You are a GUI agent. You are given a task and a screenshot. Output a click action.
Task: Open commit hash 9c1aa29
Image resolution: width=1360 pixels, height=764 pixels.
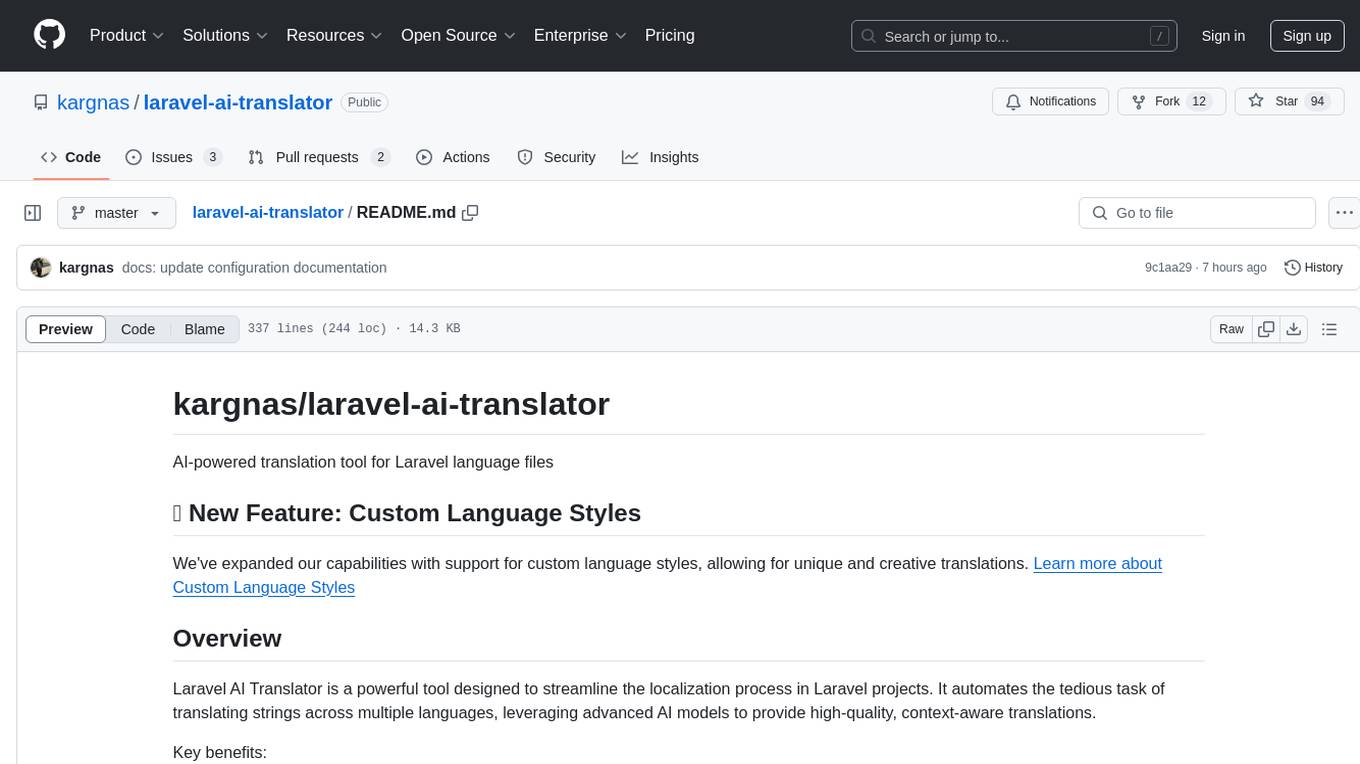[1168, 268]
